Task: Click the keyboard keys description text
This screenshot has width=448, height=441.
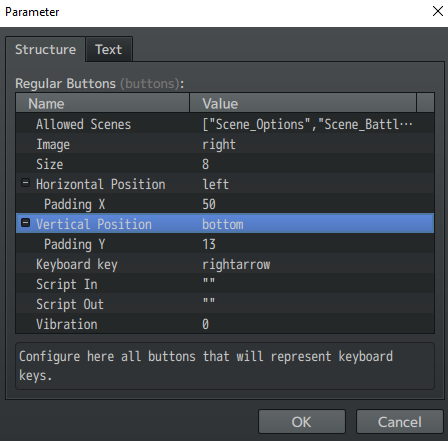Action: pos(206,366)
